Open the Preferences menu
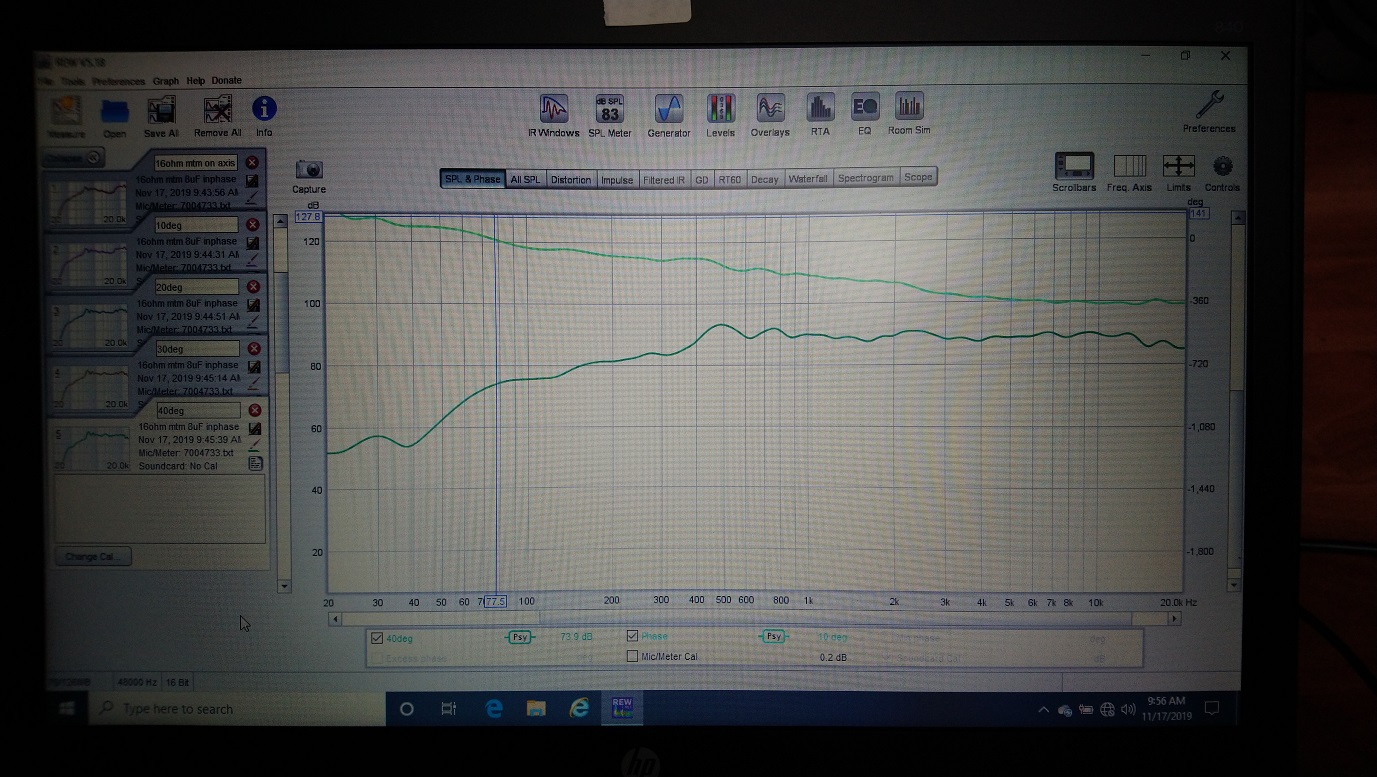The width and height of the screenshot is (1377, 777). click(x=119, y=81)
